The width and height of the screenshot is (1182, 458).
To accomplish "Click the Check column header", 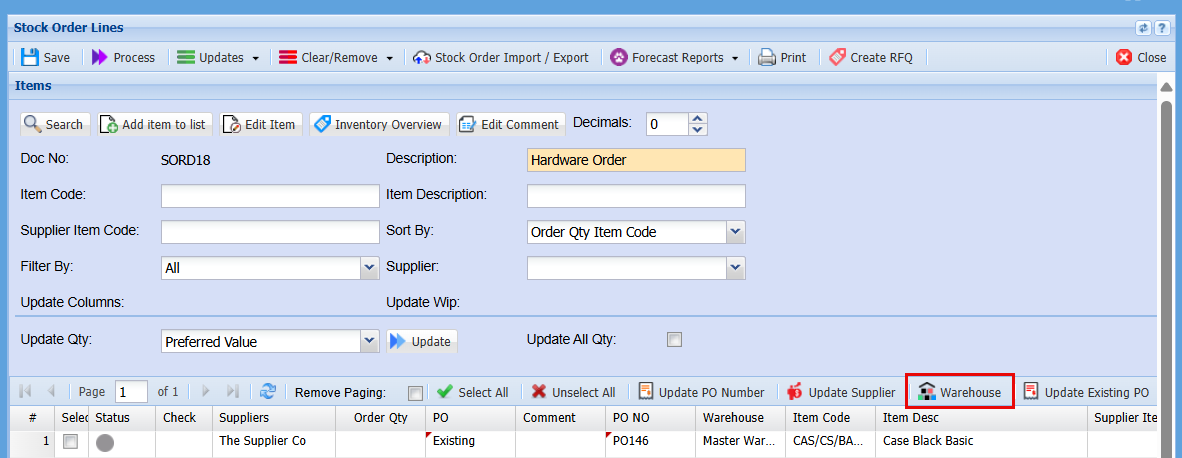I will click(x=184, y=417).
